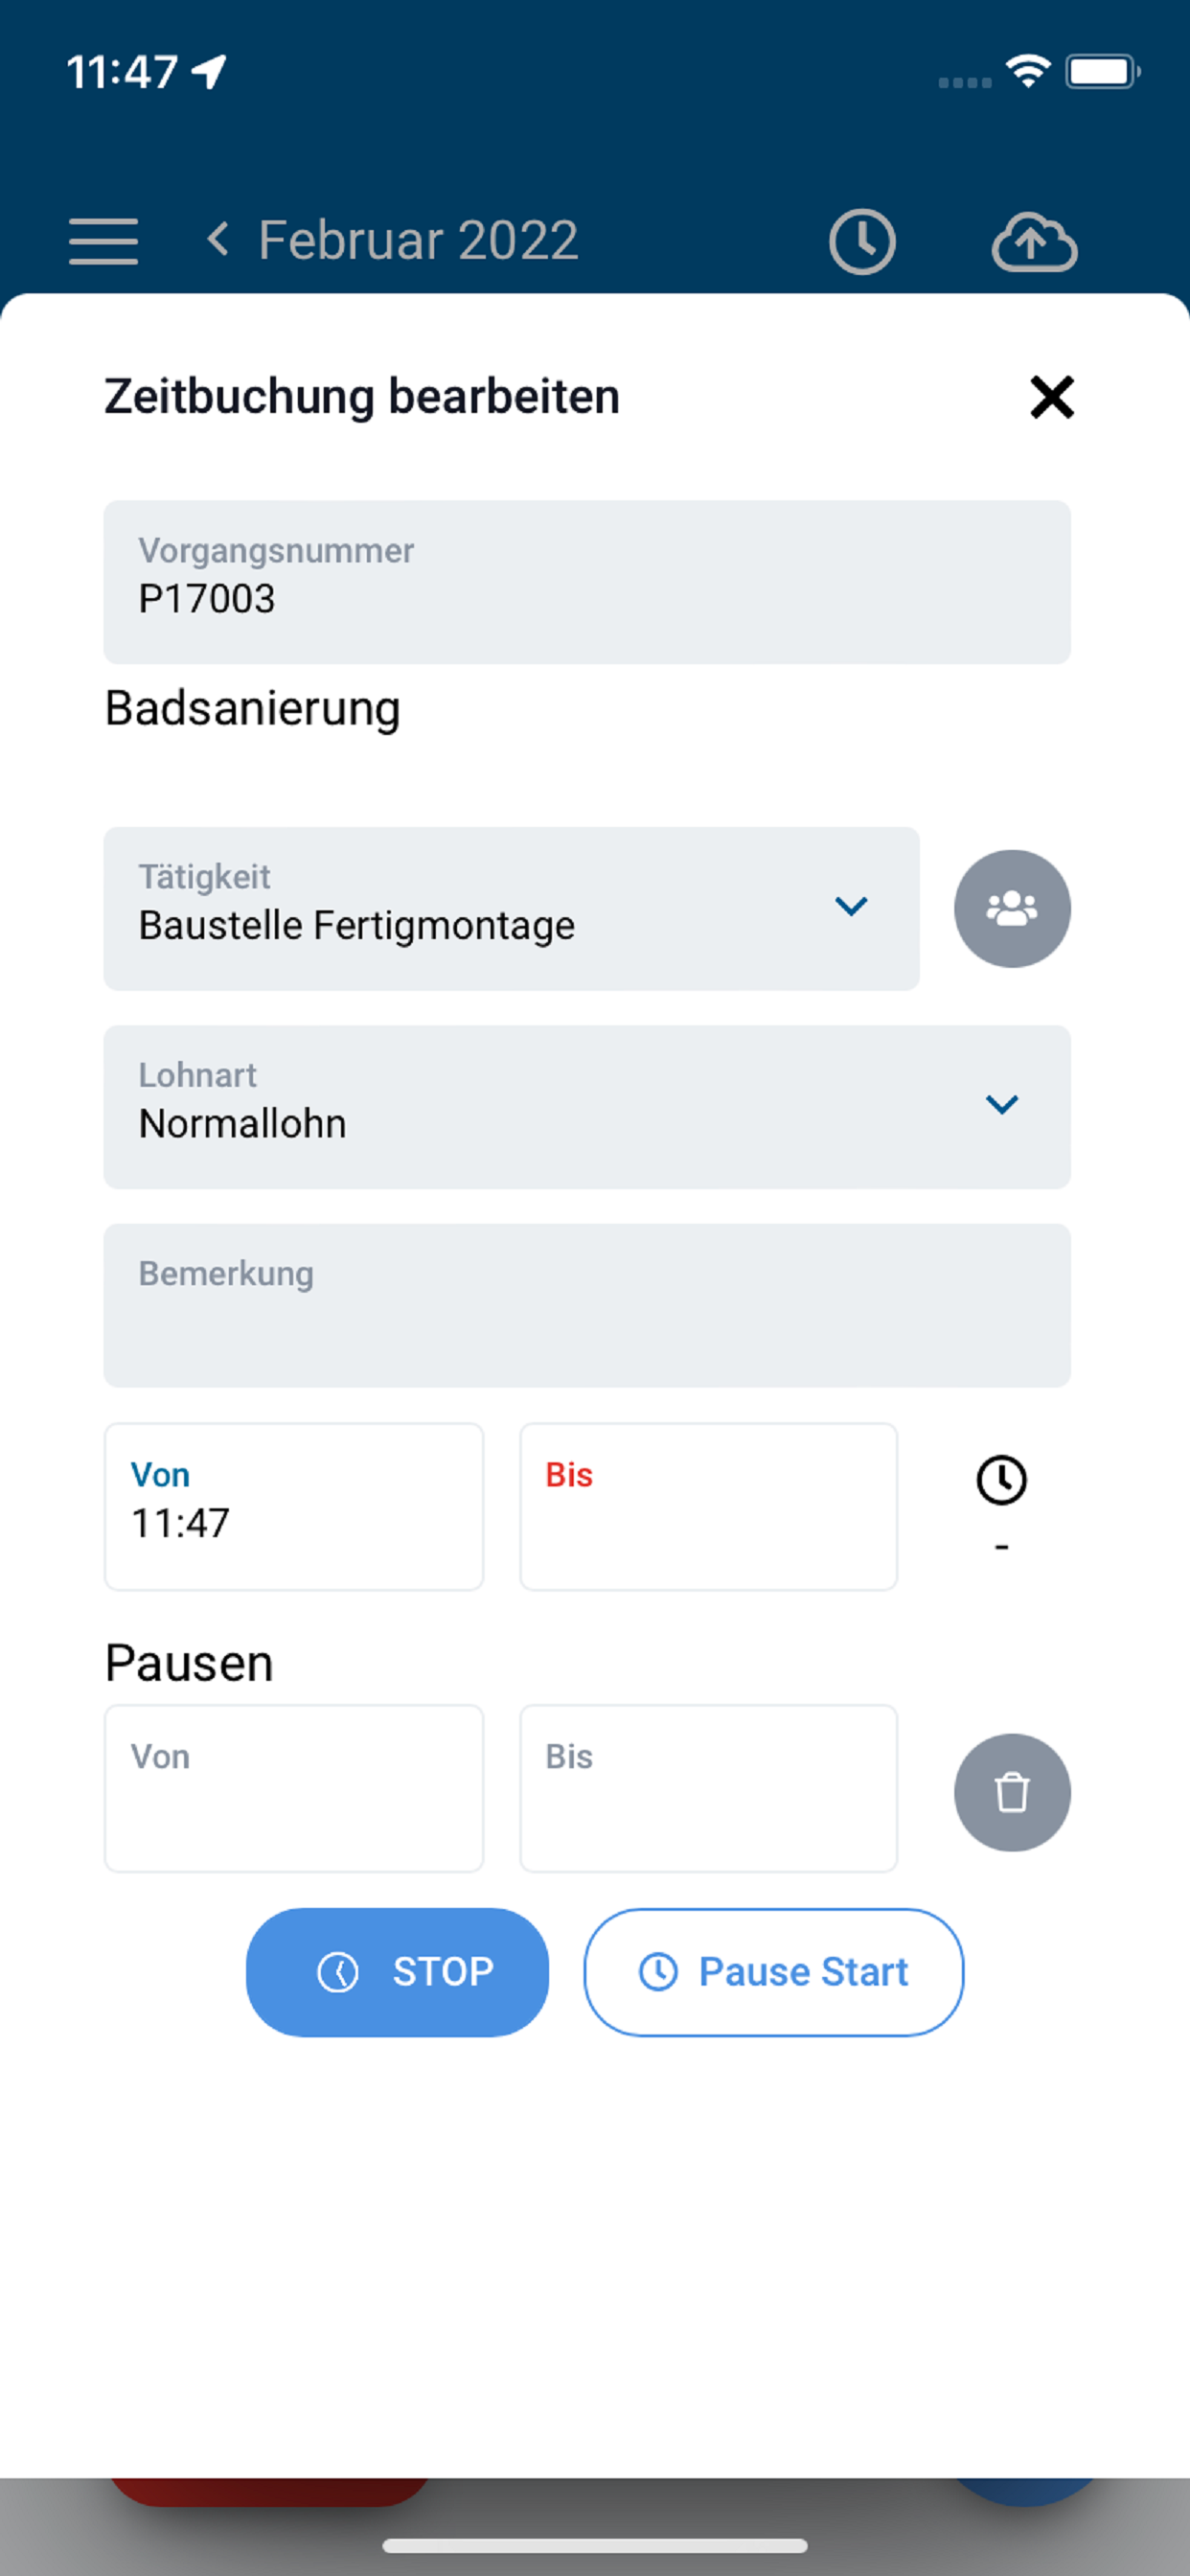Tap the clock icon in header
Image resolution: width=1190 pixels, height=2576 pixels.
[x=861, y=241]
